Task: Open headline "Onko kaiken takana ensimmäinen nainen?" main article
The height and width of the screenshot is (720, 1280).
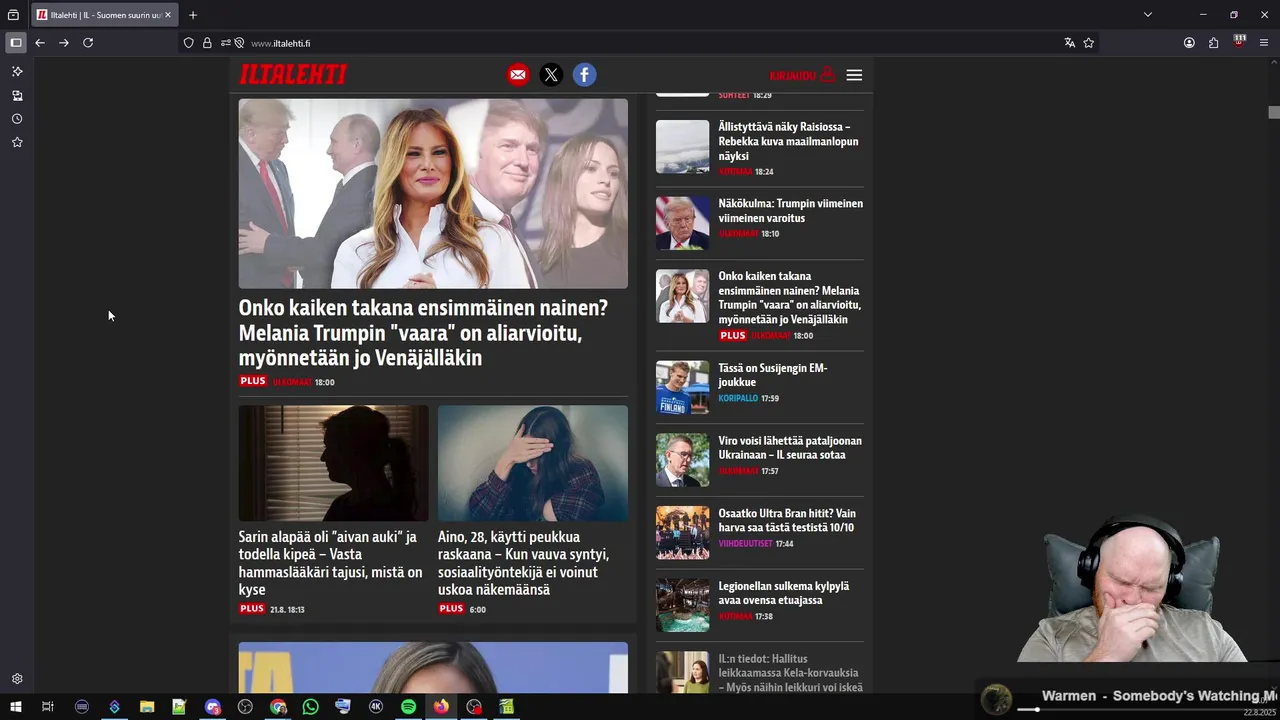Action: point(423,333)
